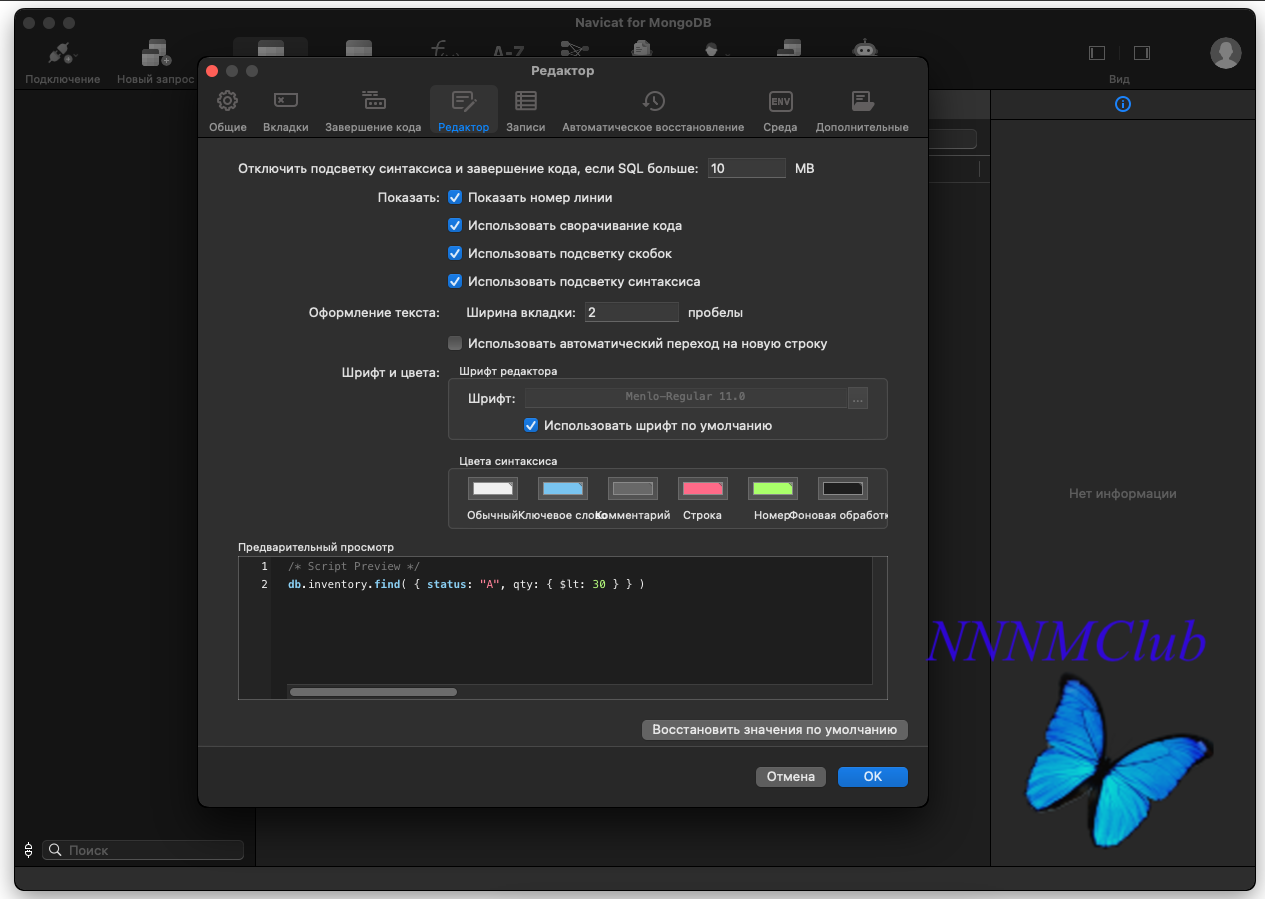This screenshot has width=1265, height=899.
Task: Open the Записи settings tab
Action: pyautogui.click(x=526, y=111)
